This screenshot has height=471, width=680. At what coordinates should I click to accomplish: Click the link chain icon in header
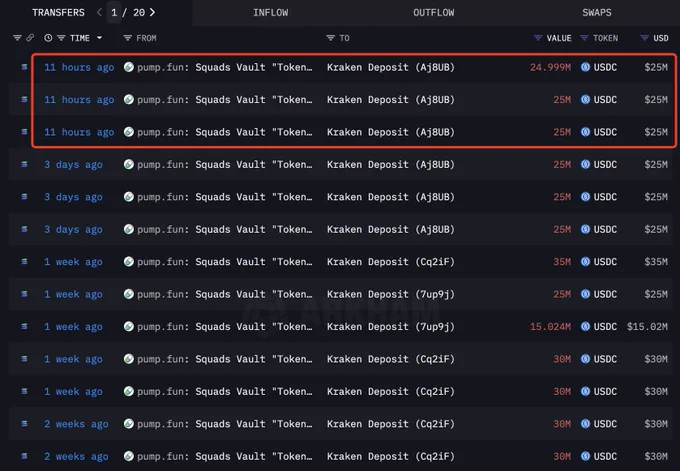click(x=30, y=38)
